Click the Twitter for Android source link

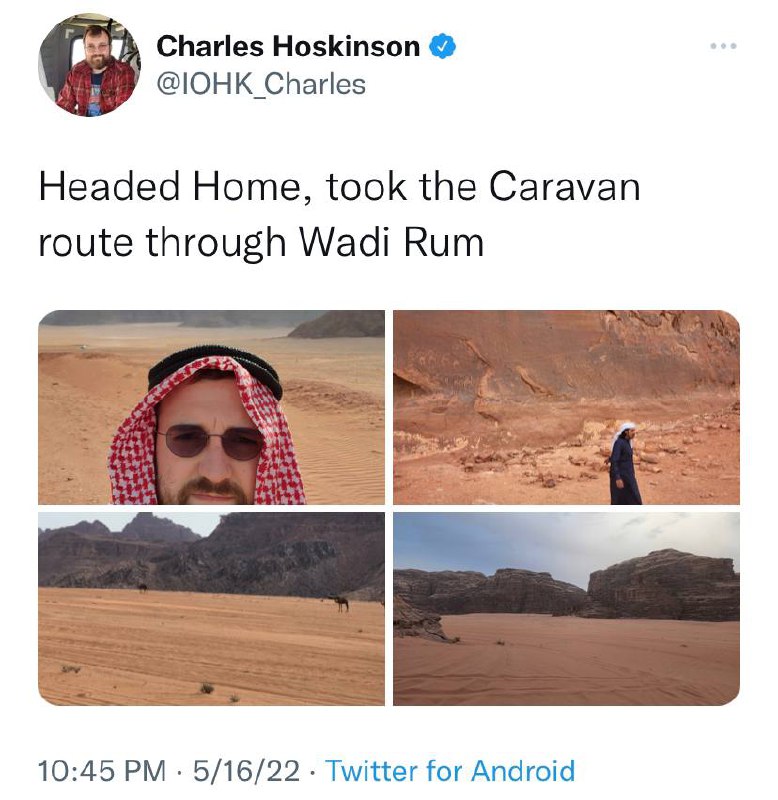tap(450, 770)
